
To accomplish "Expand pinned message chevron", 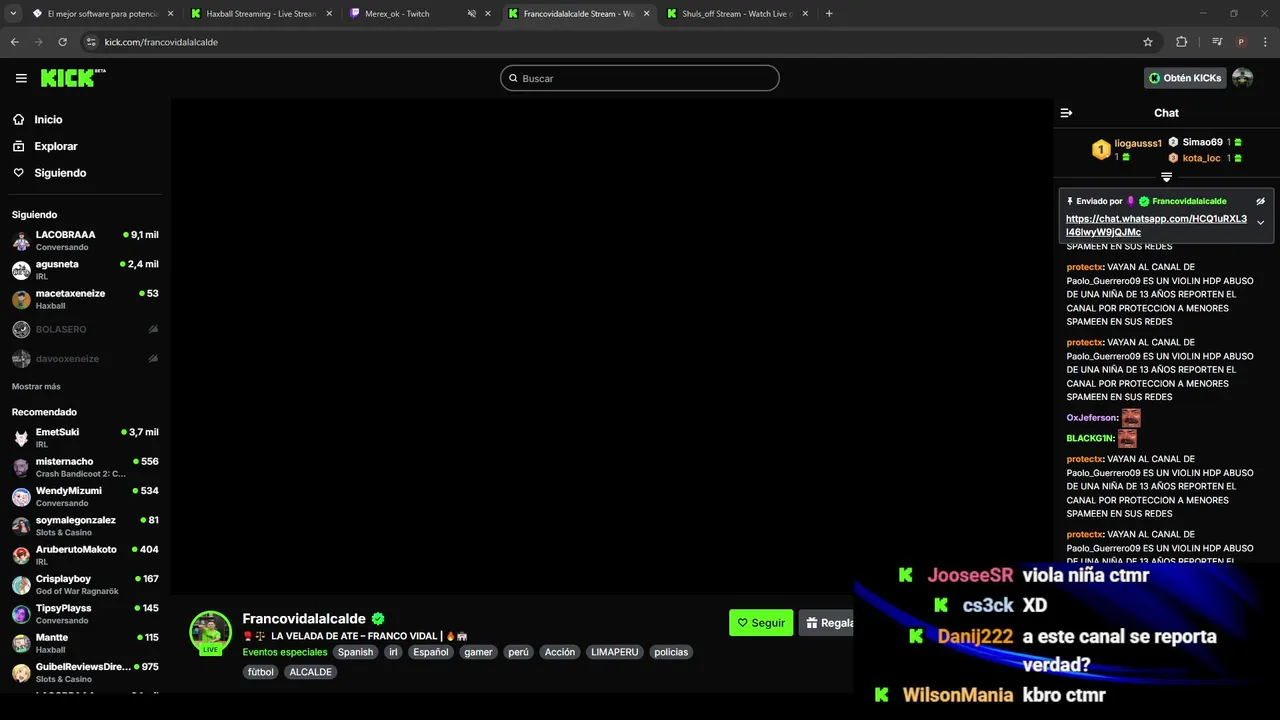I will (x=1261, y=222).
